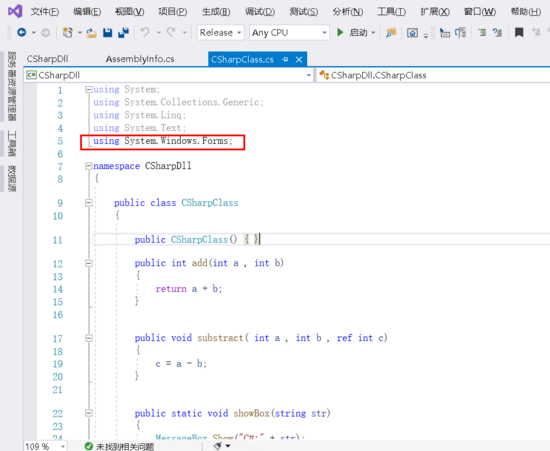The width and height of the screenshot is (550, 451).
Task: Open the 文件(F) menu
Action: tap(45, 12)
